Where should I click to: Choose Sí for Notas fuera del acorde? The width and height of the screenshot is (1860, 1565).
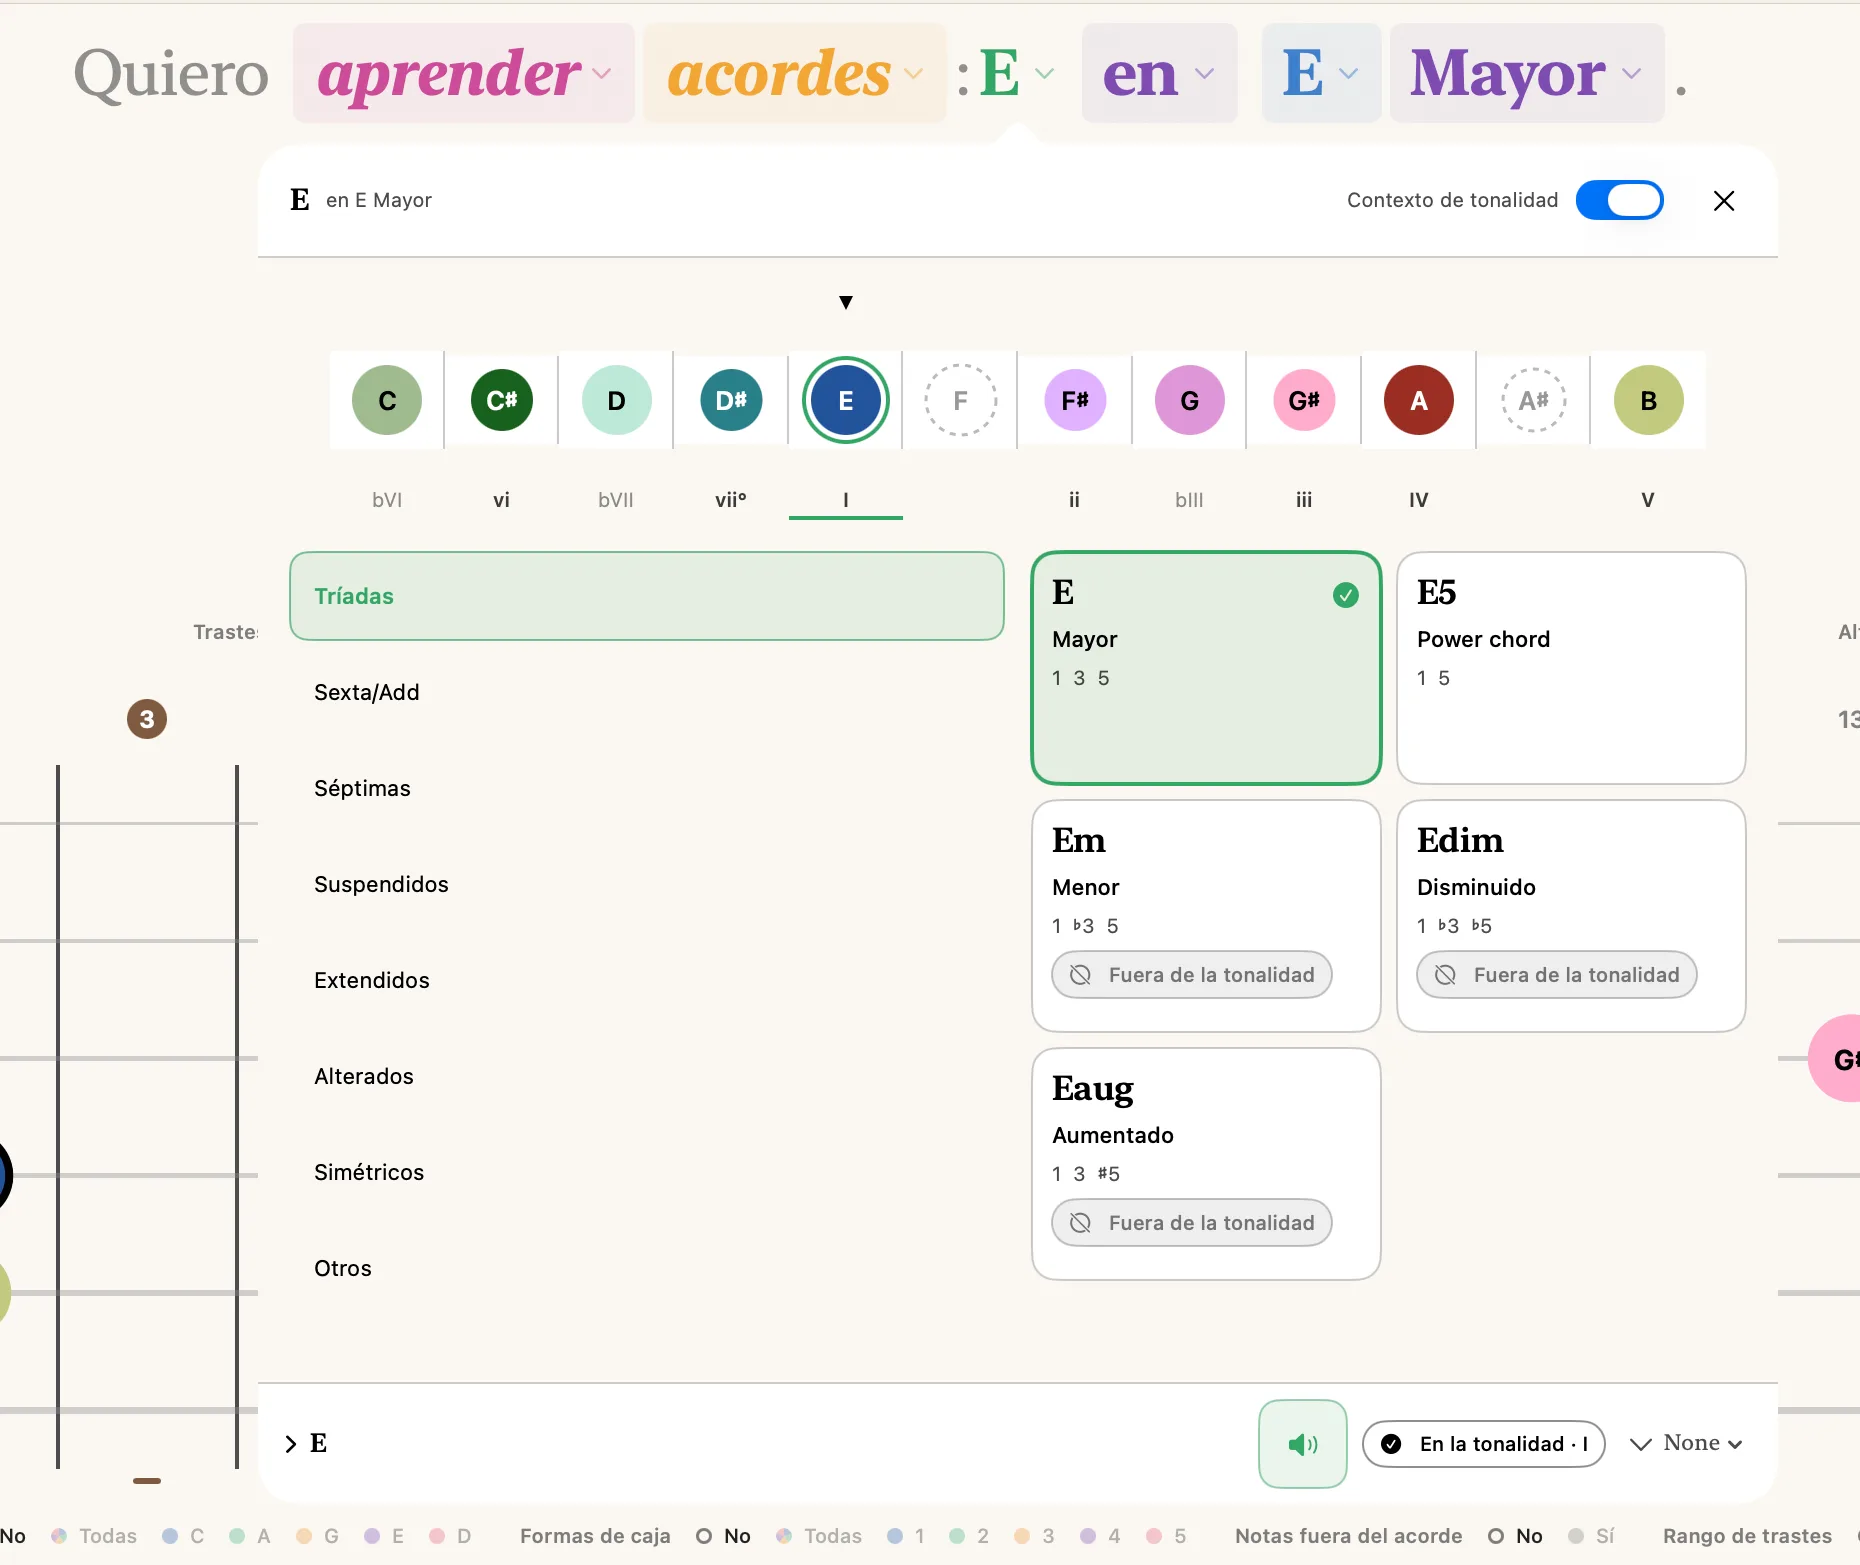[x=1592, y=1536]
